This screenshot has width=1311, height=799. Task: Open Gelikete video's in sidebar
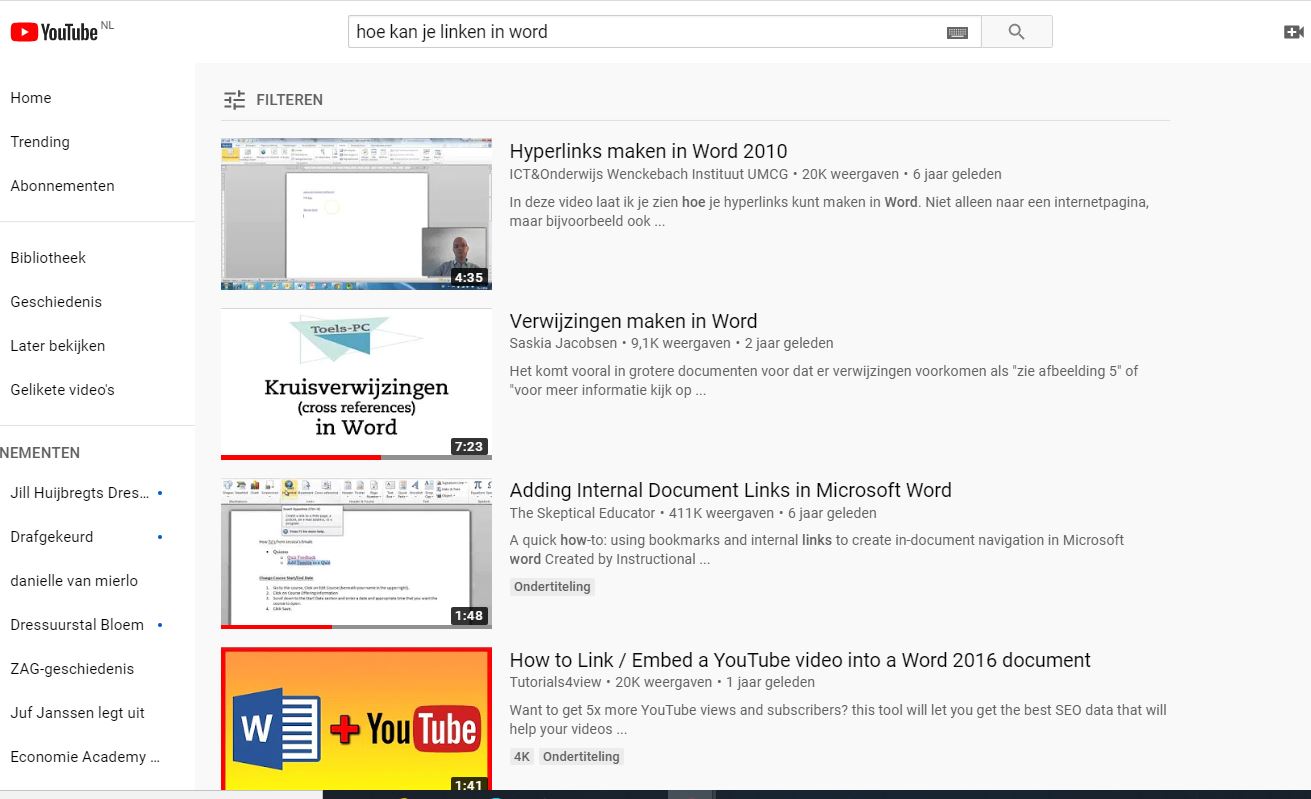coord(62,390)
